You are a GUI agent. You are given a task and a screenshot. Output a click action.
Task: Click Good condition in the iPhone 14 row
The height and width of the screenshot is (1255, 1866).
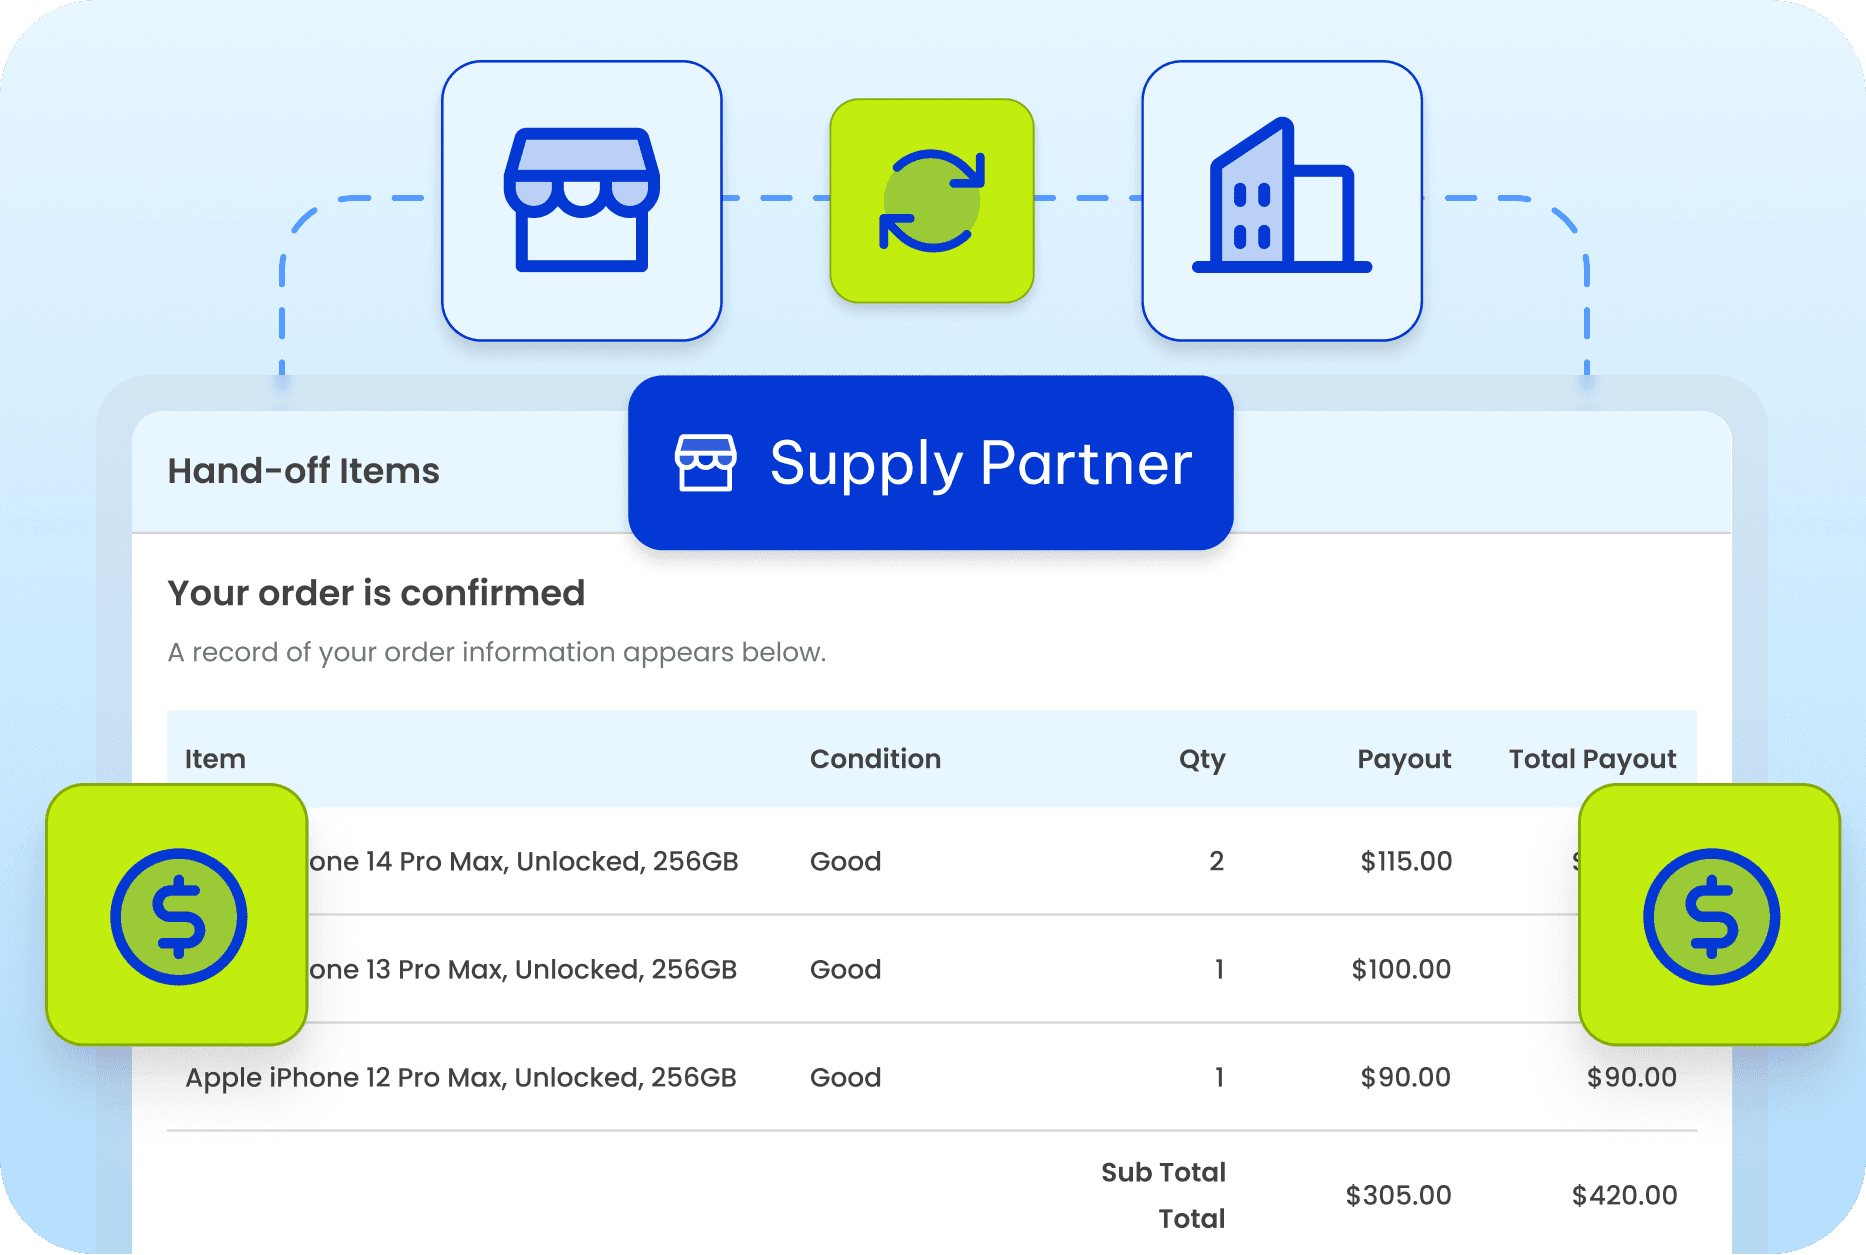(x=845, y=861)
